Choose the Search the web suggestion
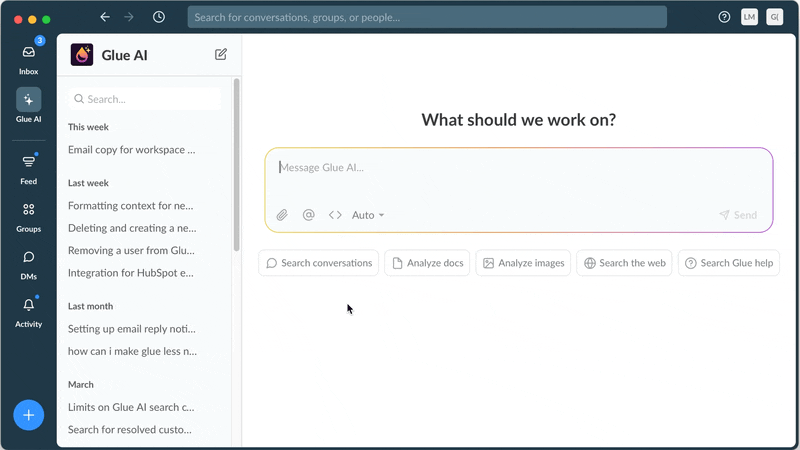The width and height of the screenshot is (800, 450). pyautogui.click(x=624, y=263)
